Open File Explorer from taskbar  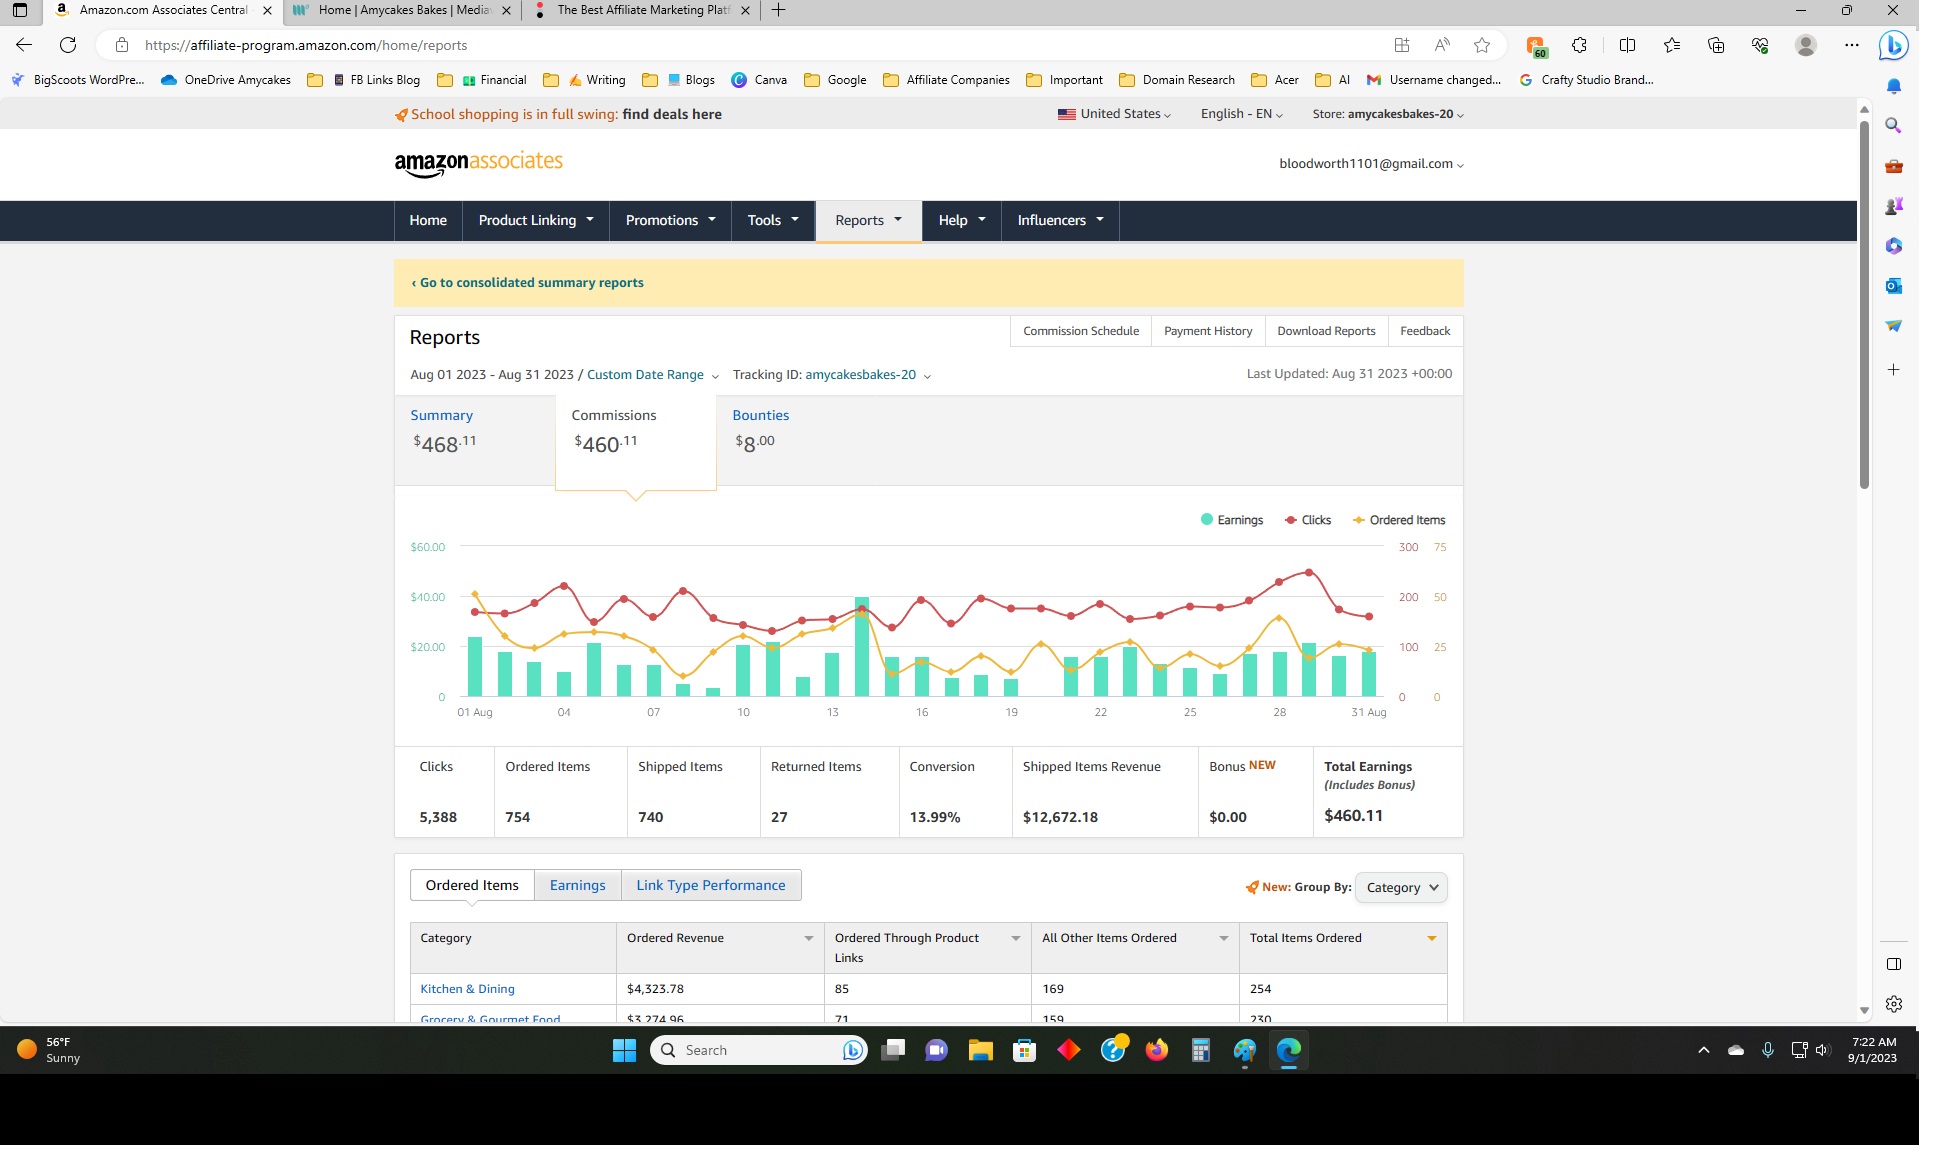tap(980, 1050)
